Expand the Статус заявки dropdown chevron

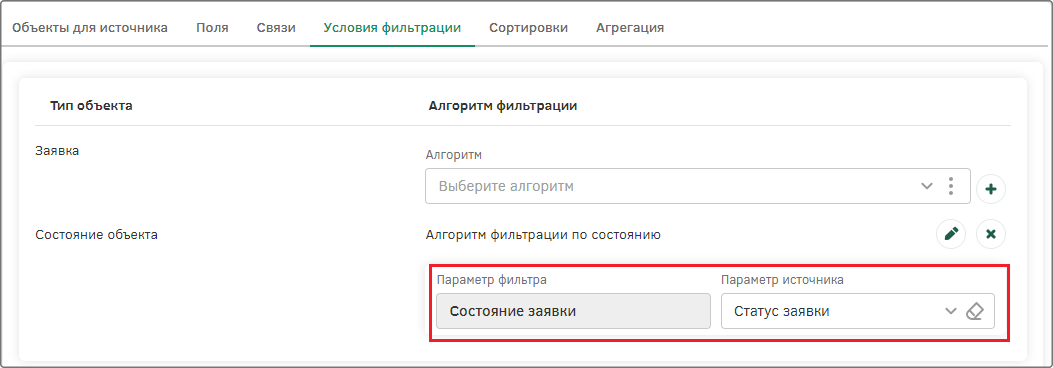950,311
